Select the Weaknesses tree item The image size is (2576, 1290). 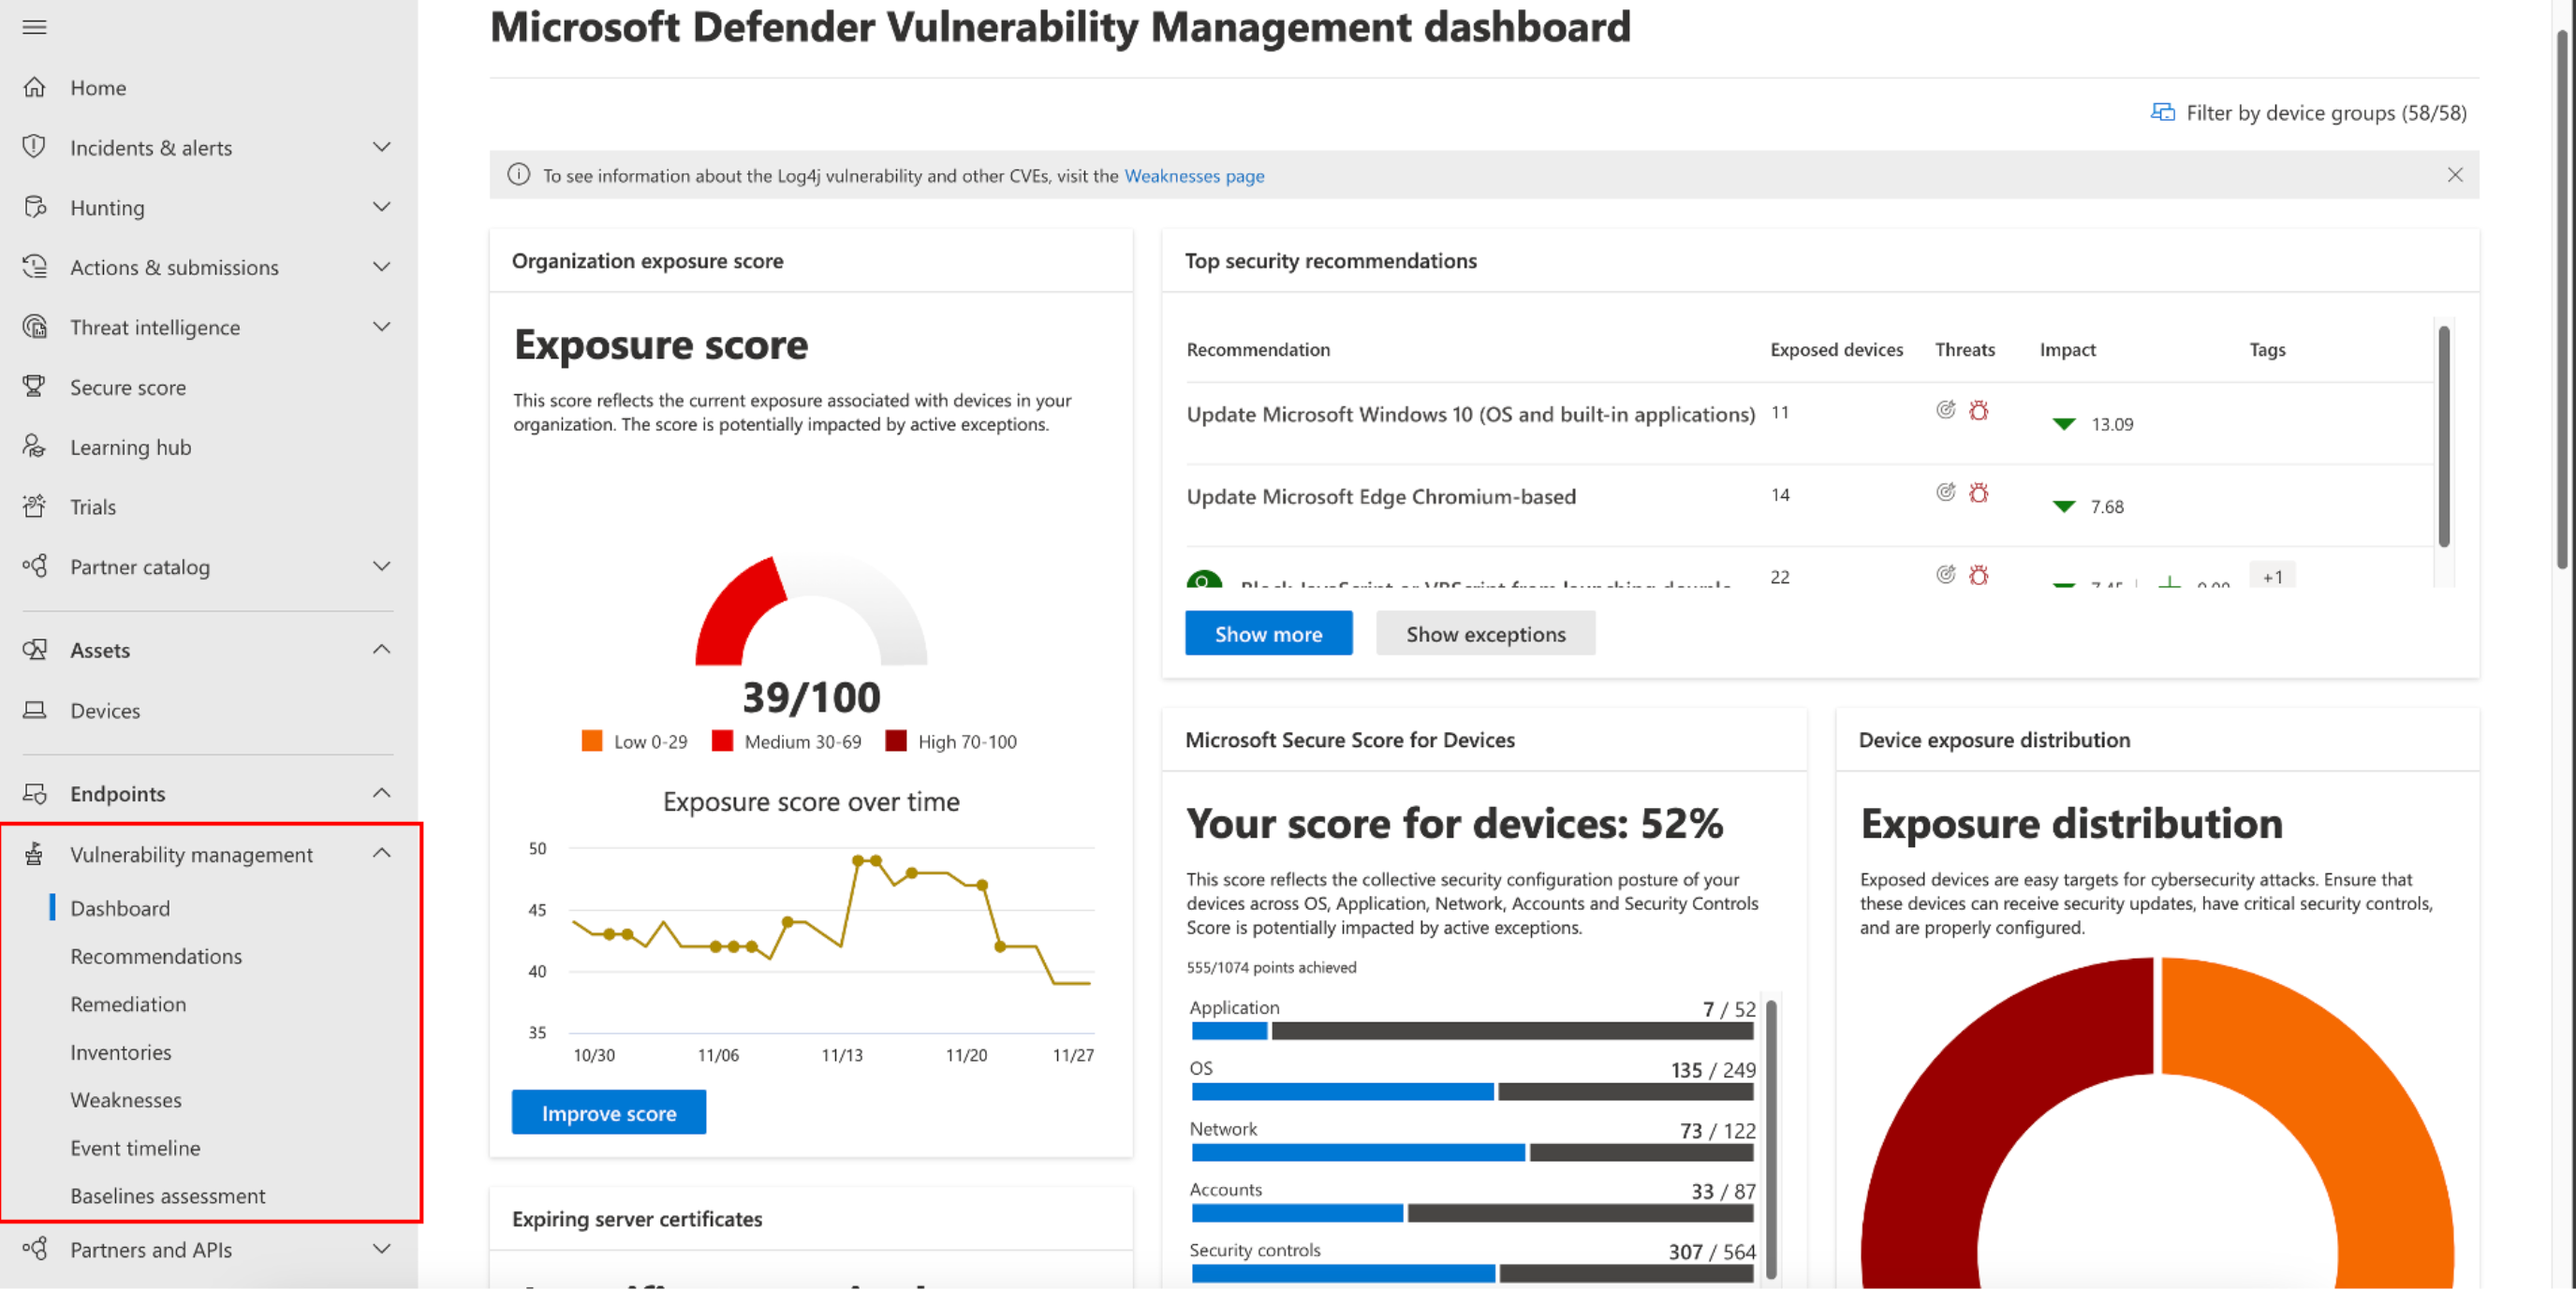tap(126, 1099)
